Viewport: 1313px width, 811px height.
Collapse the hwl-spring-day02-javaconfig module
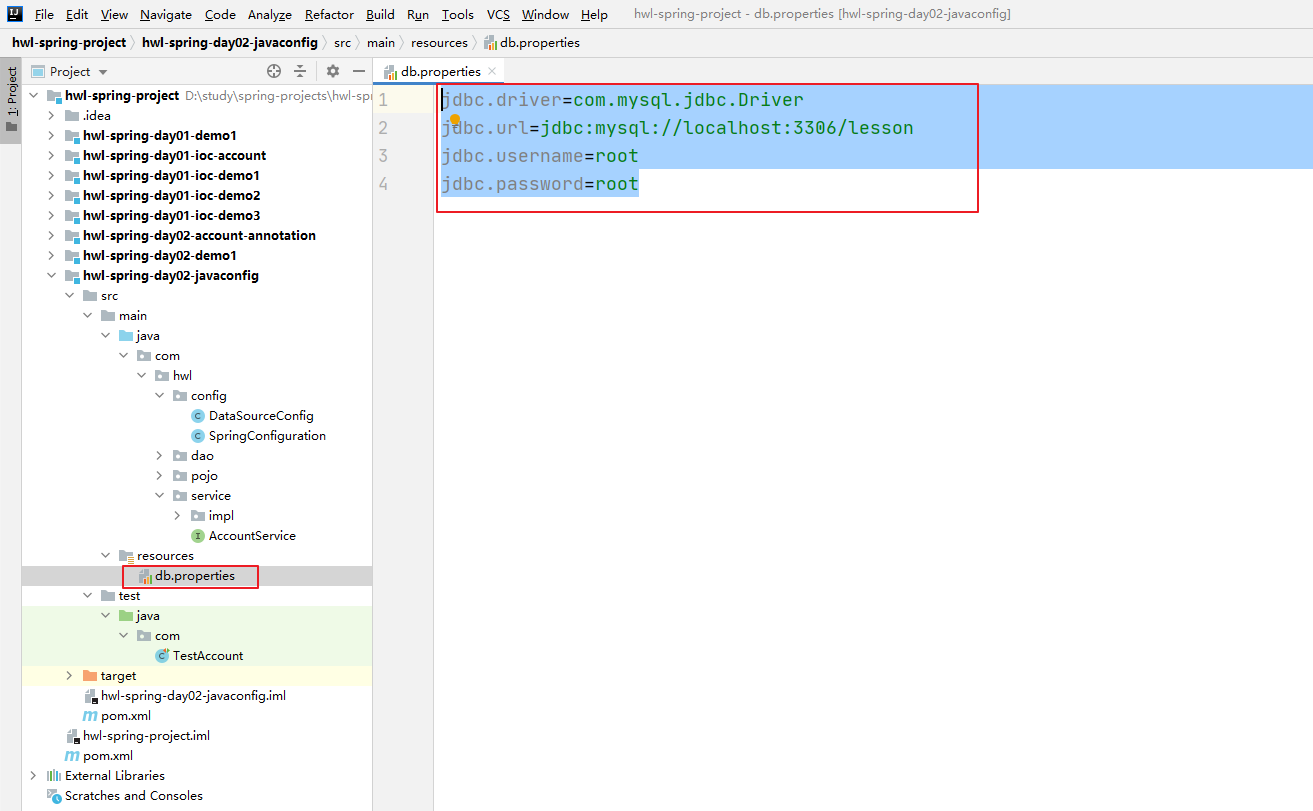point(52,276)
